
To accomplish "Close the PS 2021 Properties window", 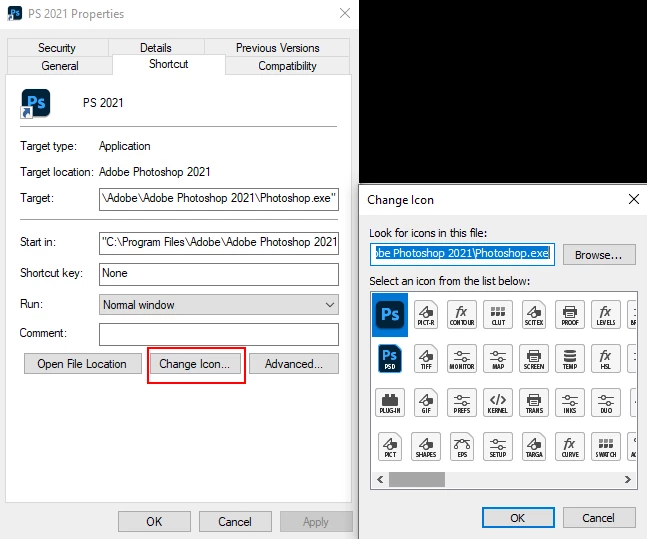I will click(345, 13).
